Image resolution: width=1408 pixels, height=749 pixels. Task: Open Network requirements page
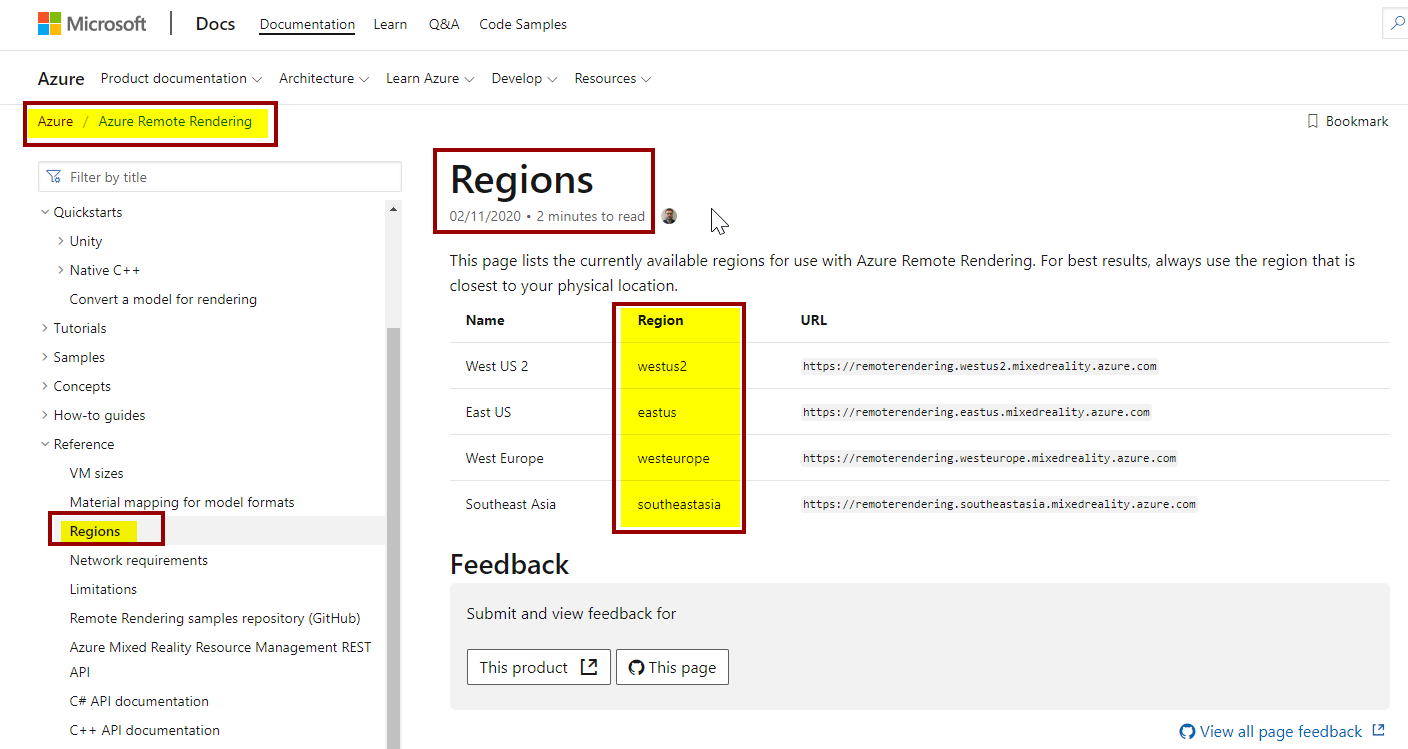click(x=139, y=560)
